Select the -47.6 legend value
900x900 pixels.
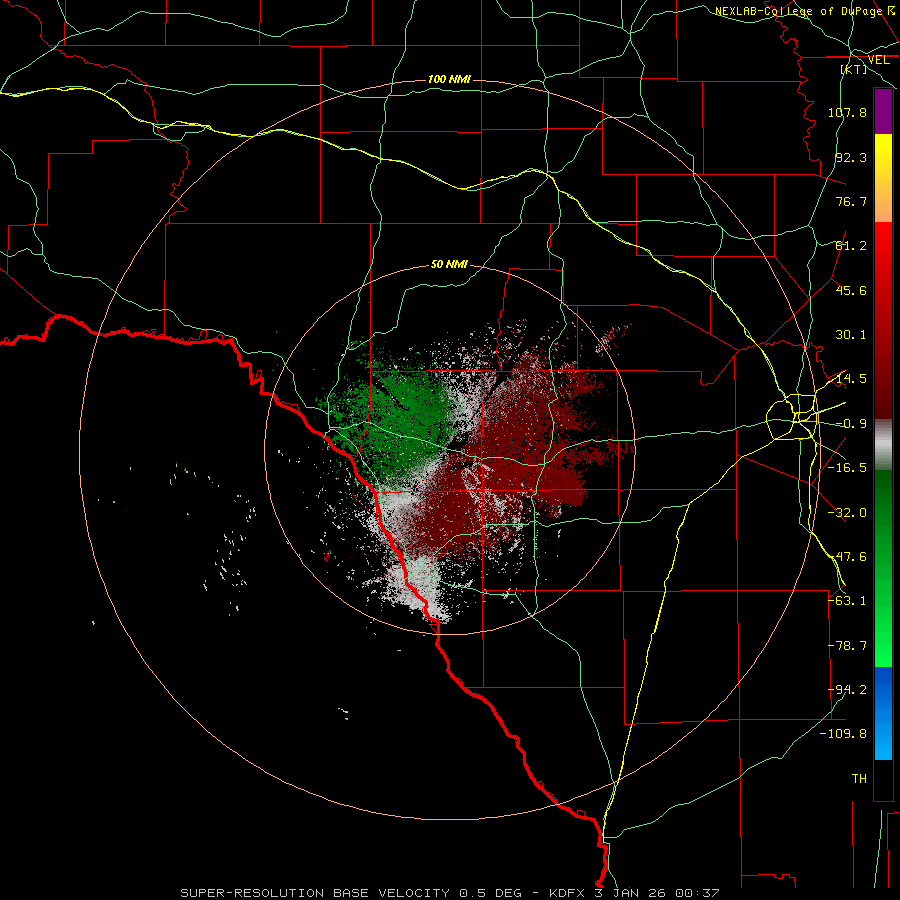point(847,557)
